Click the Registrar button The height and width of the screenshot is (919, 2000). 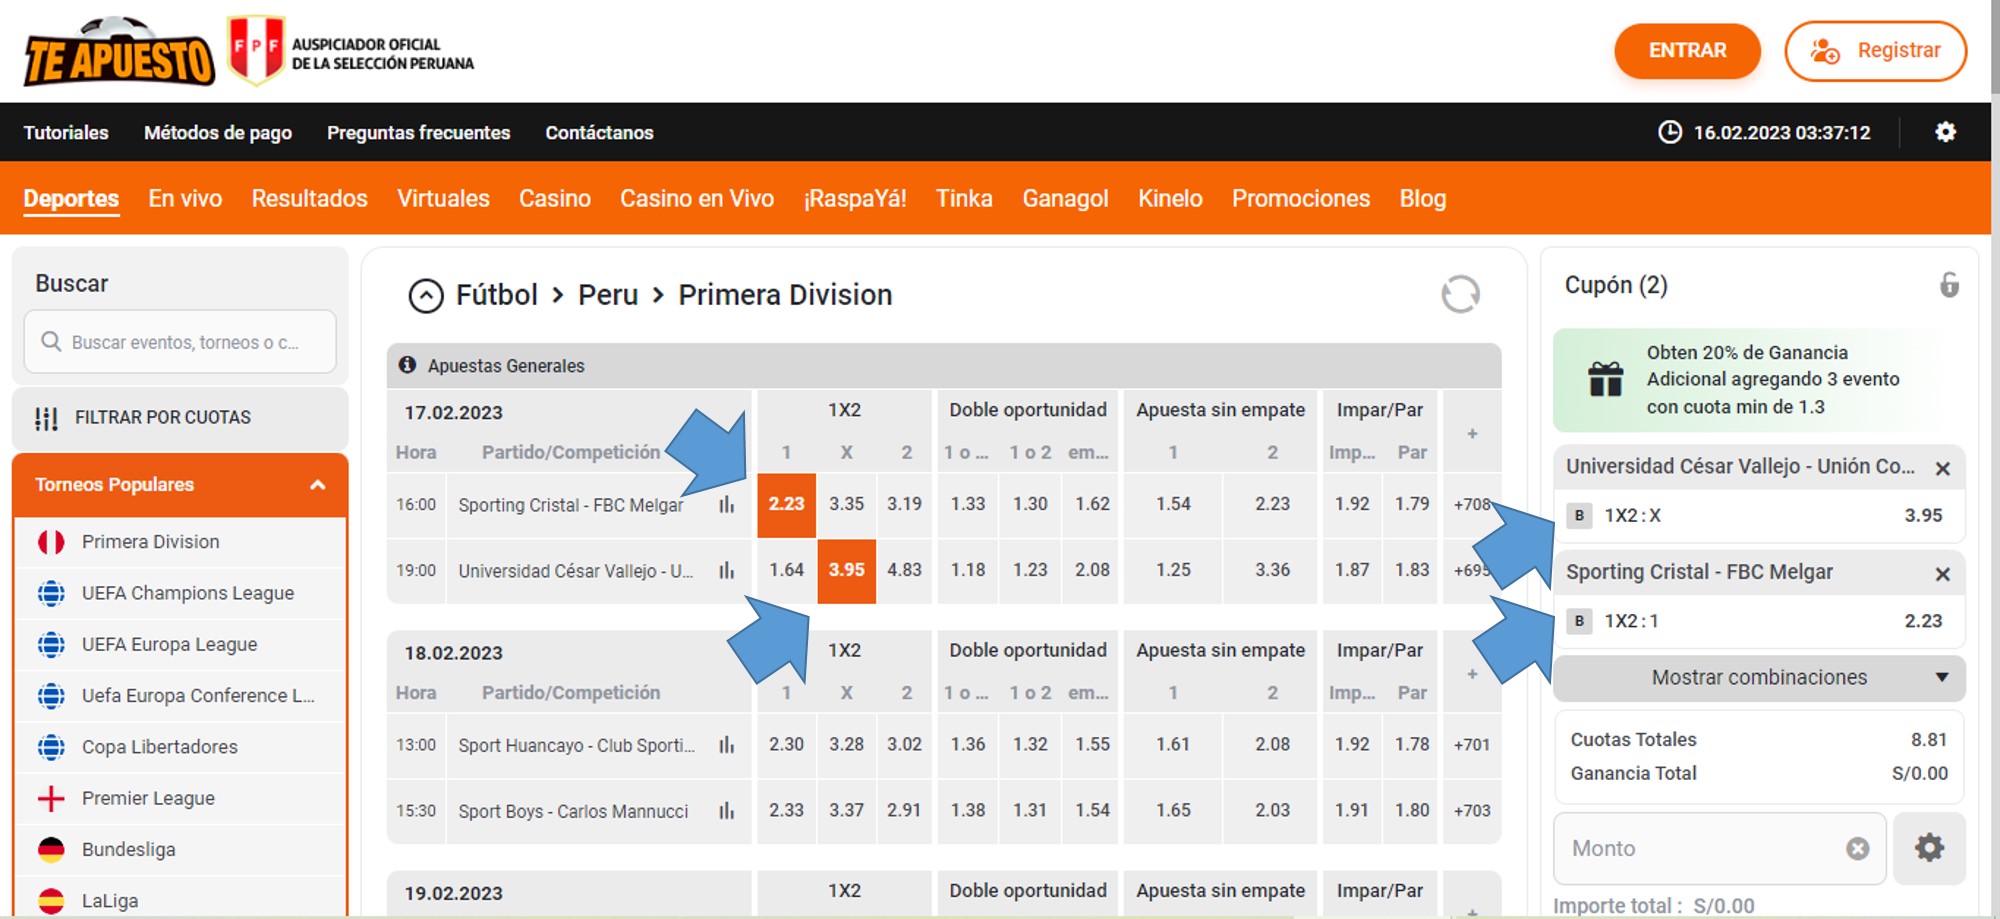pos(1875,51)
